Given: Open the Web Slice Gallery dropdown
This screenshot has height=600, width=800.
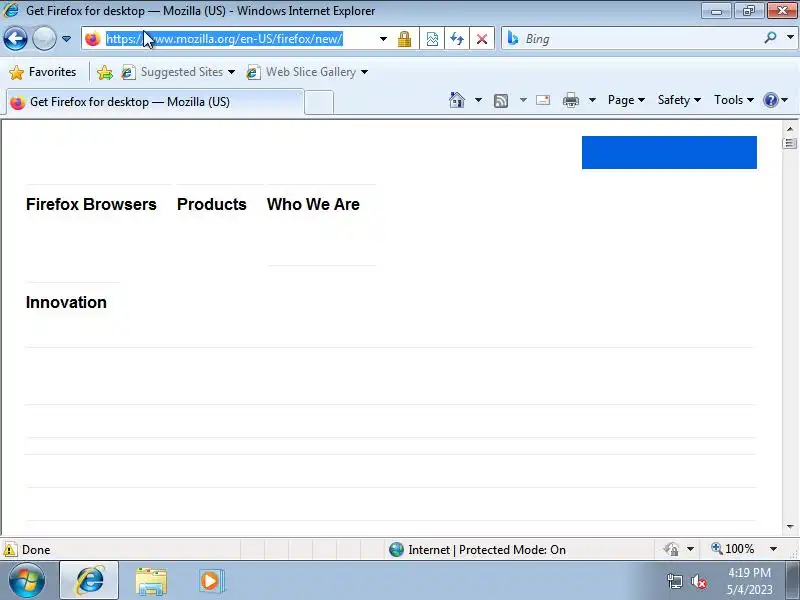Looking at the screenshot, I should point(307,72).
